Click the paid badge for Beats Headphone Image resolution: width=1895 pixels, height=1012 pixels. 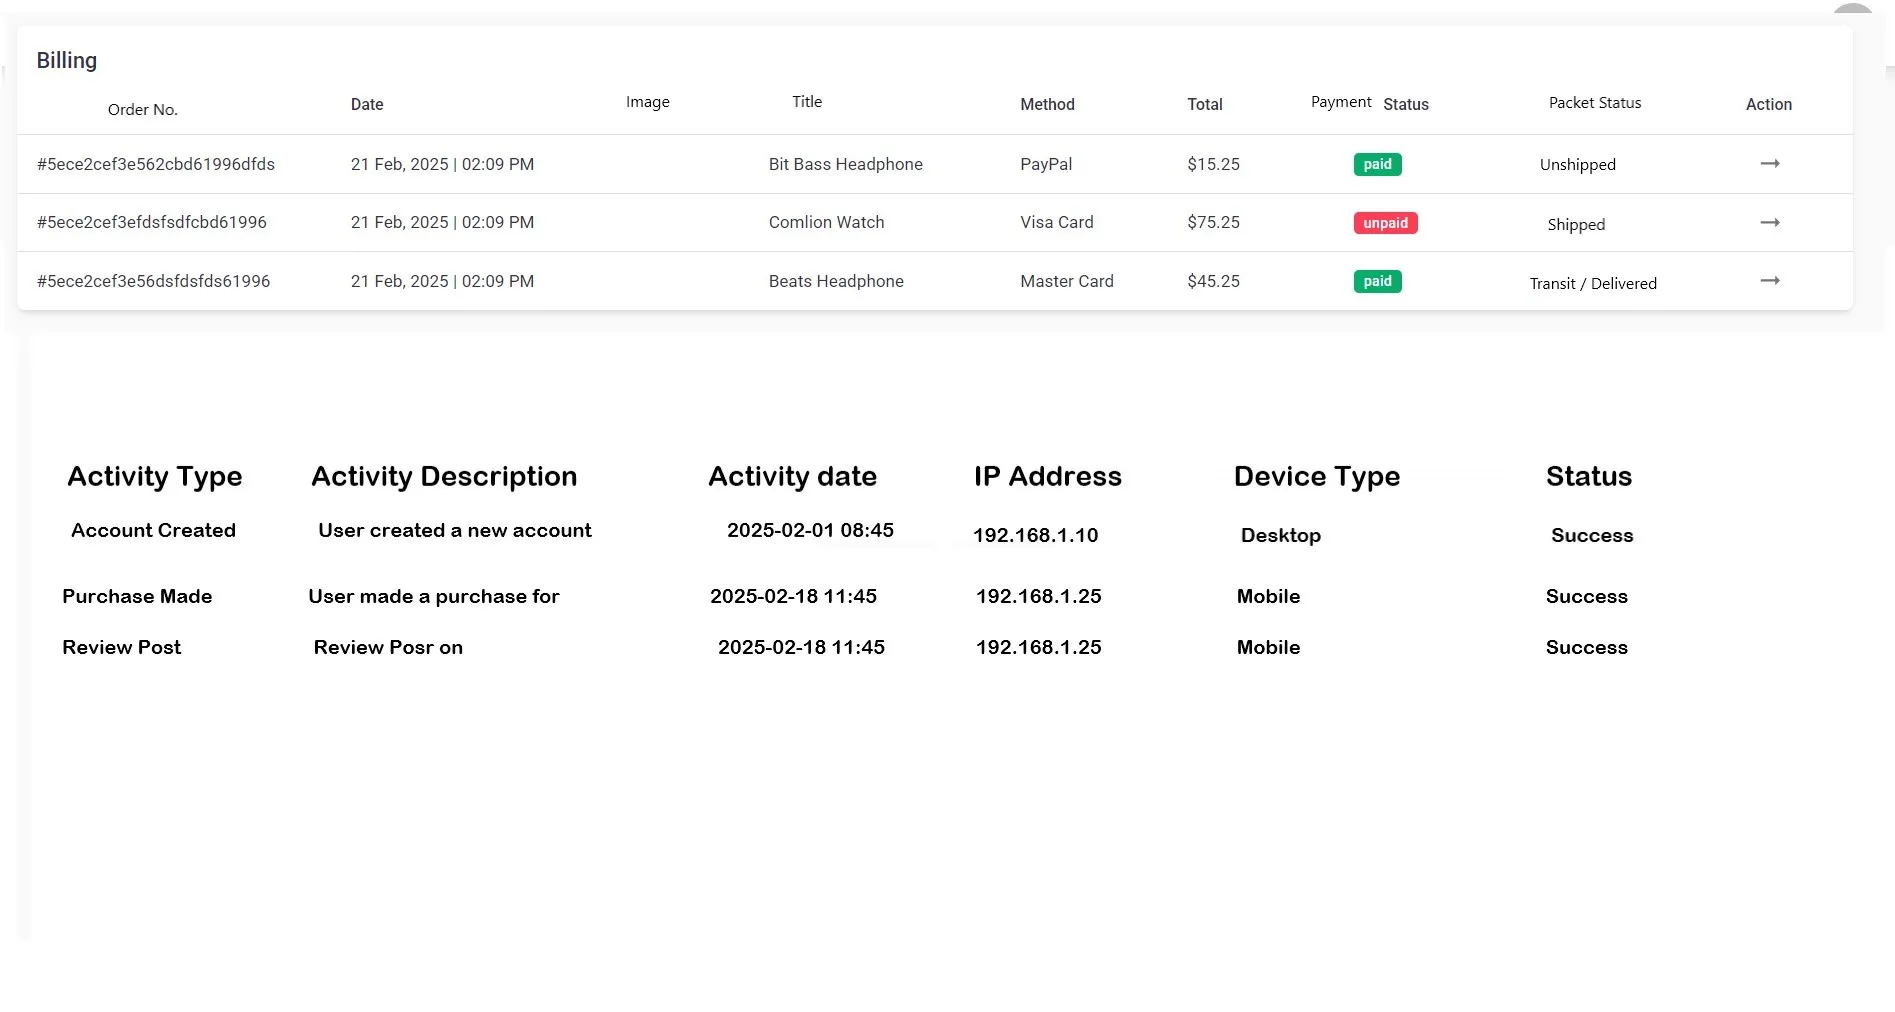1377,282
